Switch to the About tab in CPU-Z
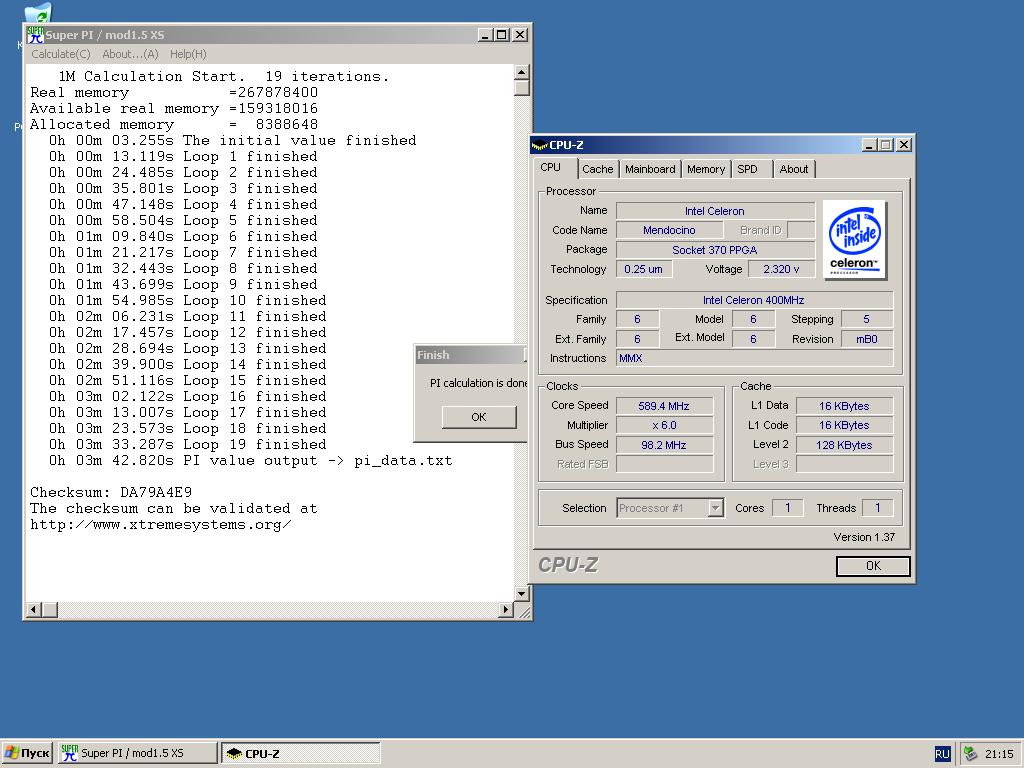This screenshot has height=768, width=1024. pyautogui.click(x=793, y=169)
